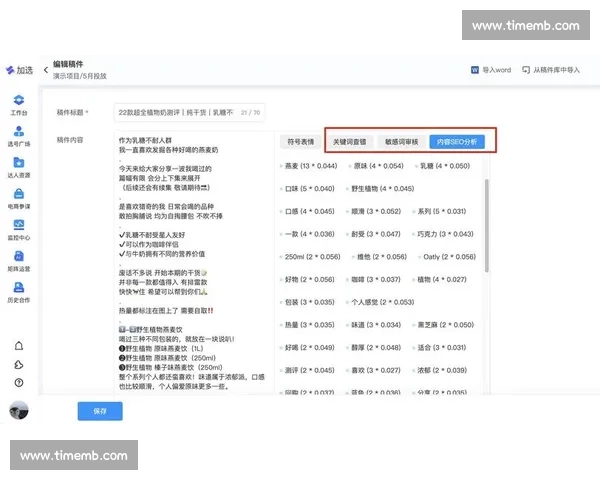This screenshot has height=480, width=600.
Task: Click keyword 耐受 (3 * 0.047)
Action: point(376,234)
